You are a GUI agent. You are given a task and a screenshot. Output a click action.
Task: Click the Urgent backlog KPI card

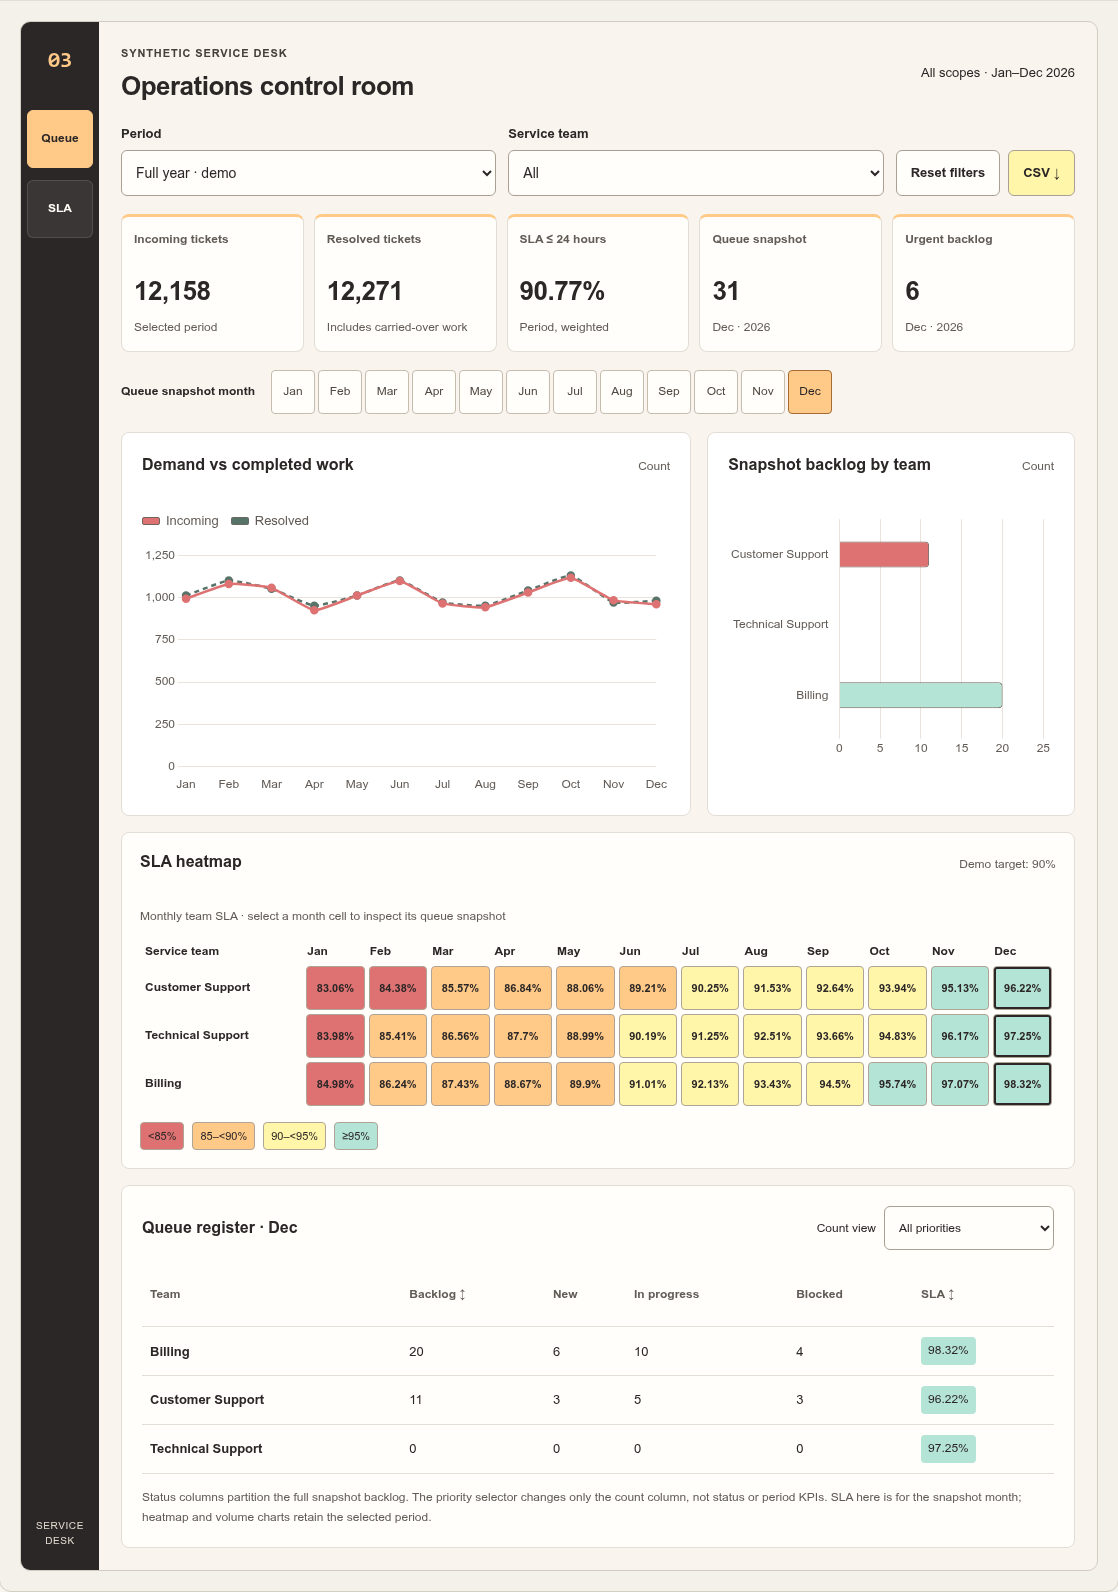point(983,283)
